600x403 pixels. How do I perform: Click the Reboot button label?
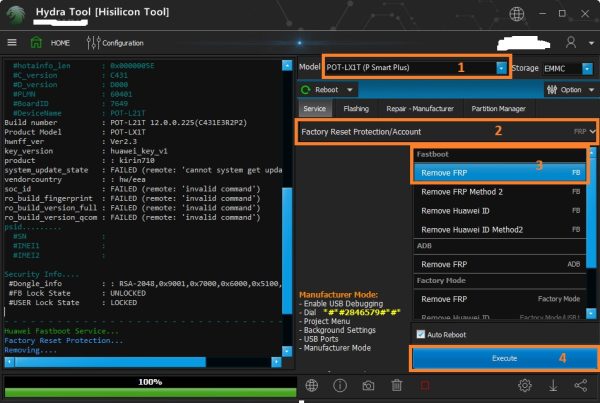(x=326, y=90)
